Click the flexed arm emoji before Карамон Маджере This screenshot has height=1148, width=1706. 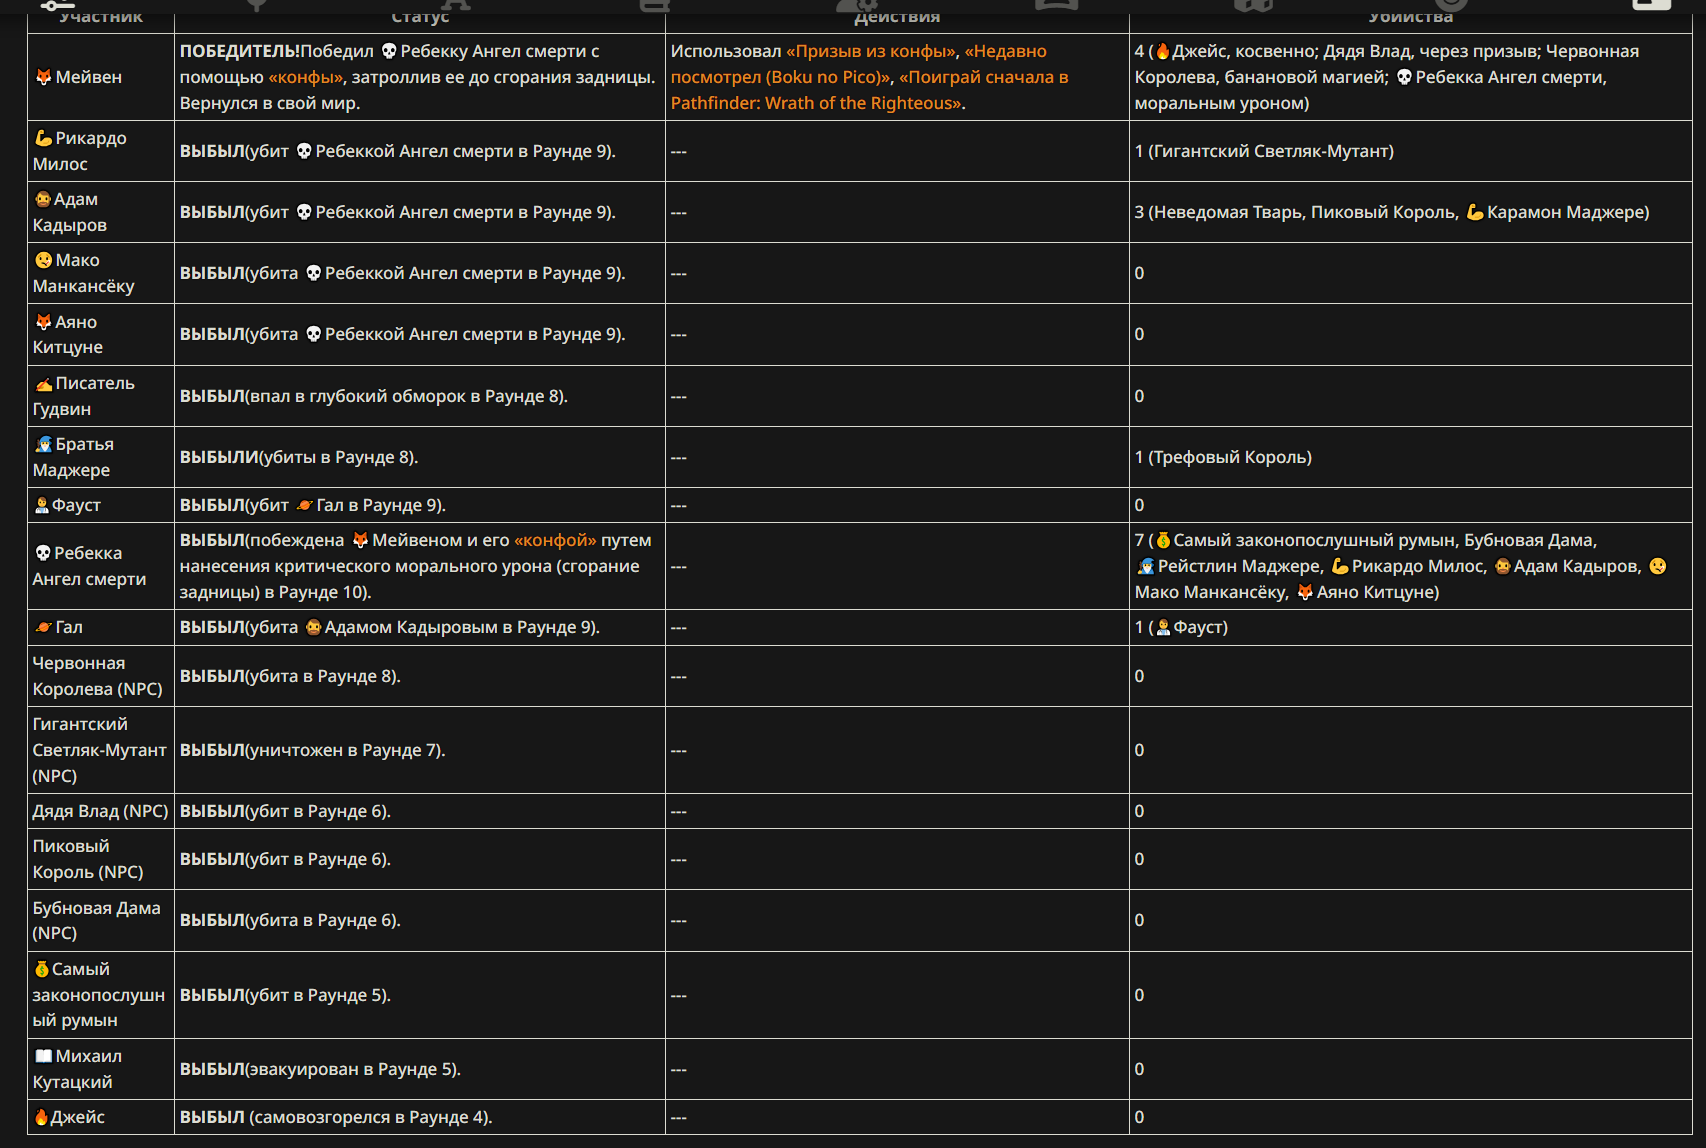1475,212
